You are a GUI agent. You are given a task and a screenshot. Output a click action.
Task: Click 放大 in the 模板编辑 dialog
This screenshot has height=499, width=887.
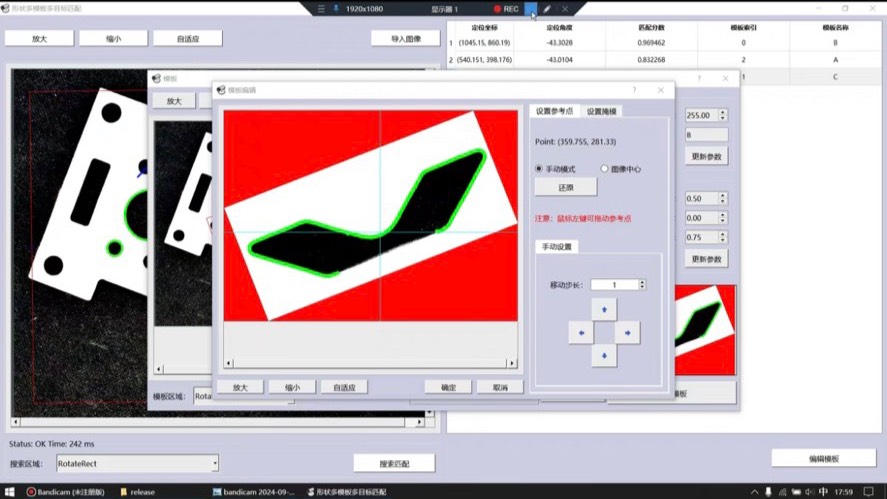coord(240,388)
